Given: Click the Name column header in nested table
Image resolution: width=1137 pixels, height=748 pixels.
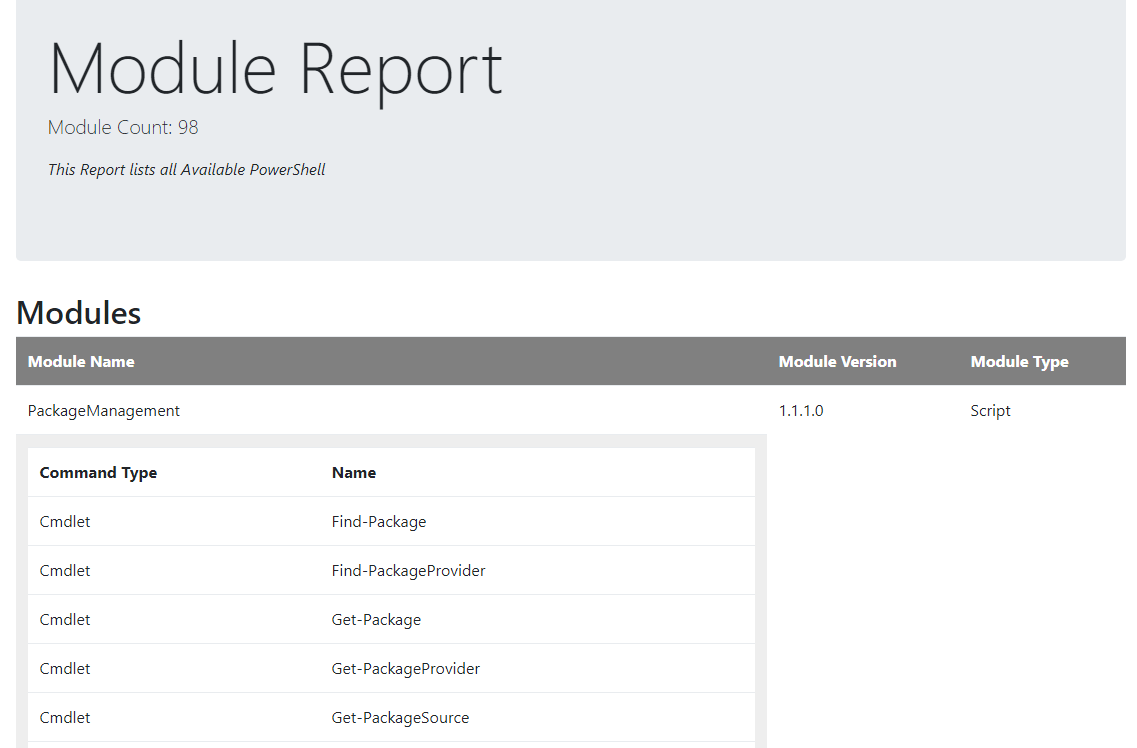Looking at the screenshot, I should (x=354, y=472).
